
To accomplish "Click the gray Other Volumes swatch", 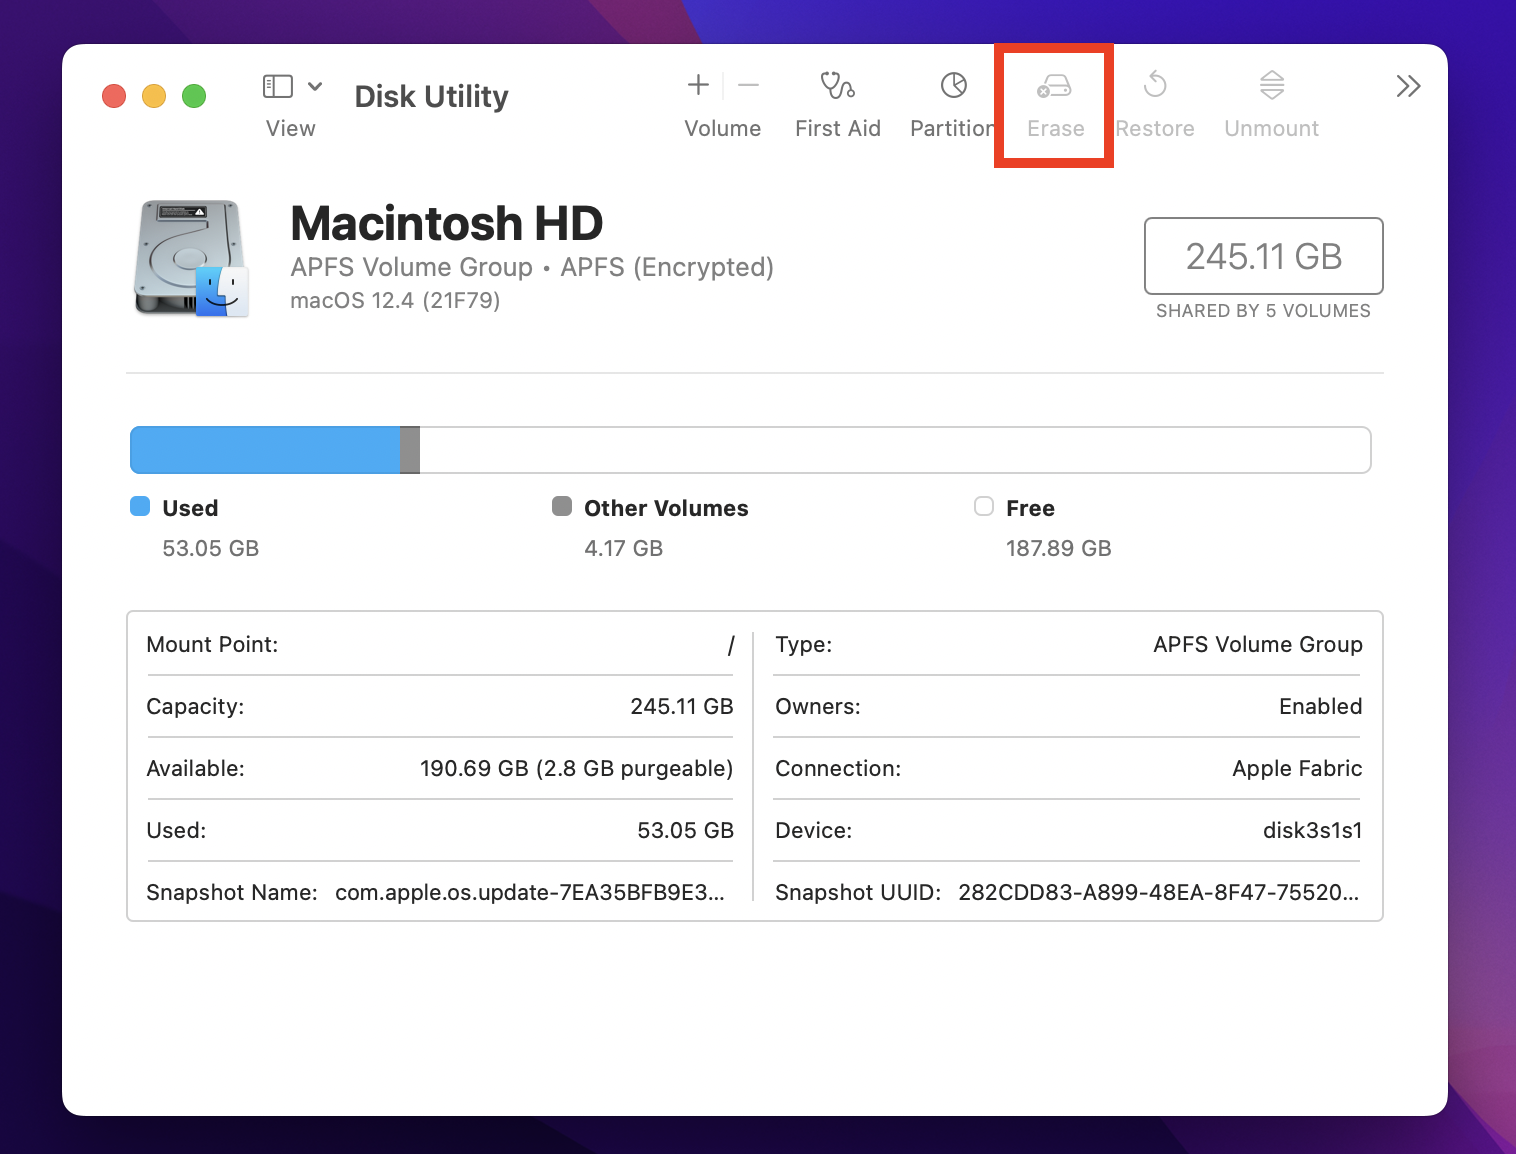I will [x=562, y=506].
